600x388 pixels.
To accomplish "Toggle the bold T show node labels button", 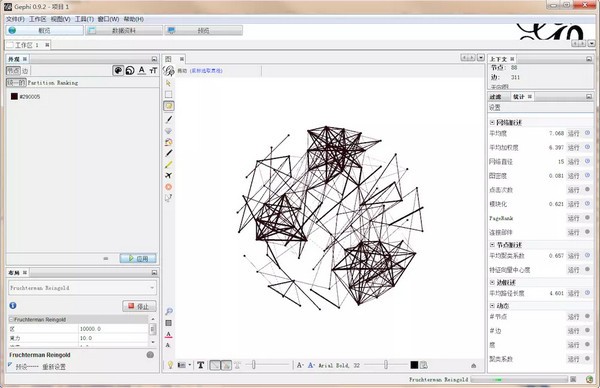I will 201,365.
